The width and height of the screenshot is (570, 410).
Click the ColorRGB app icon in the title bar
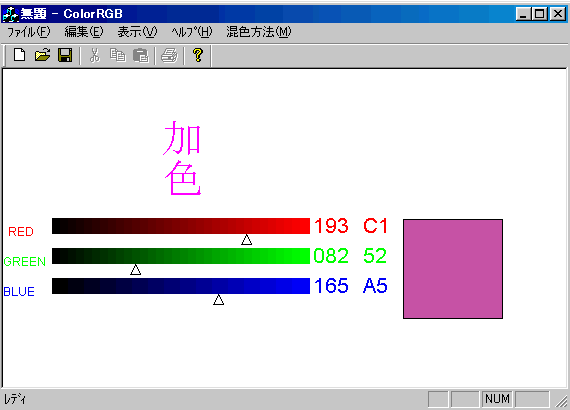10,14
